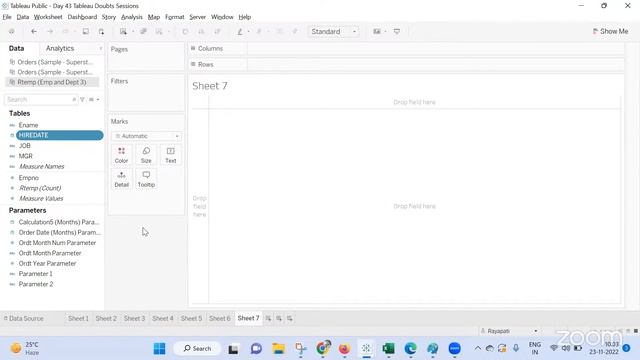
Task: Click the filter icon beside Search field
Action: 82,100
